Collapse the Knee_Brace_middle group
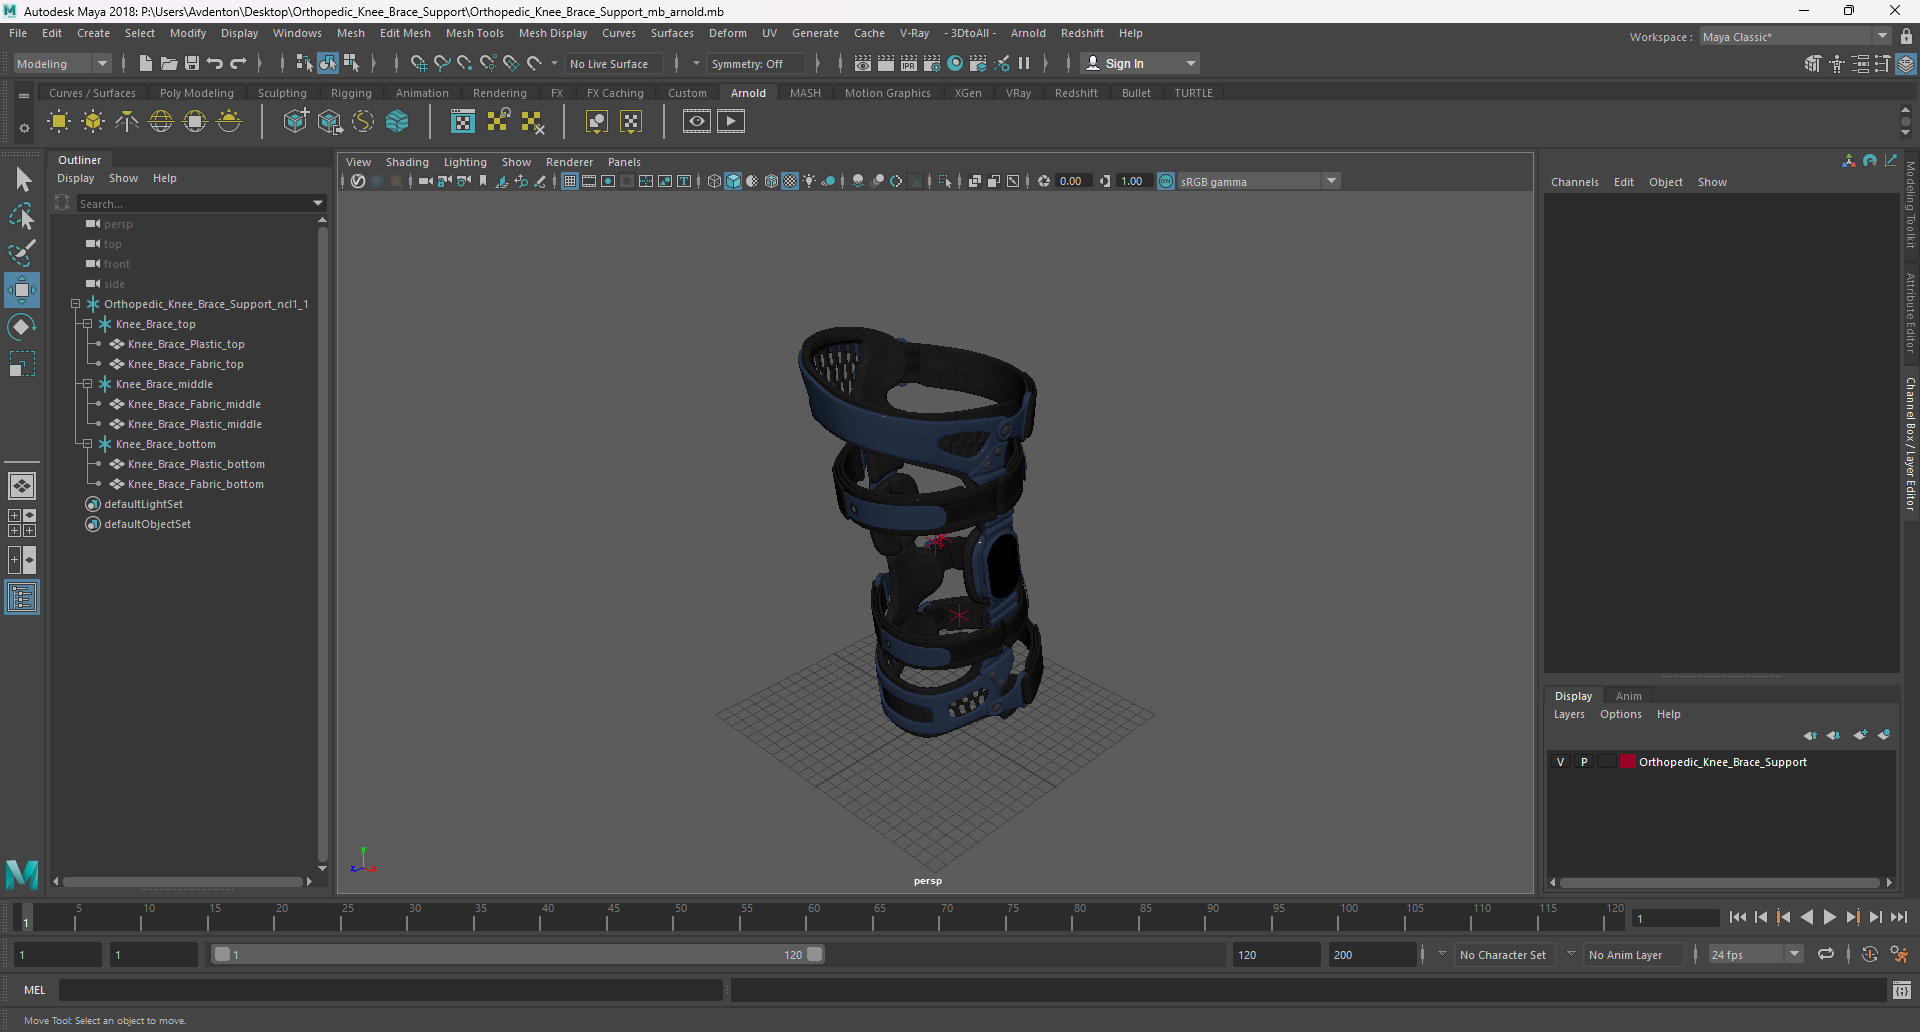Image resolution: width=1920 pixels, height=1032 pixels. point(88,384)
